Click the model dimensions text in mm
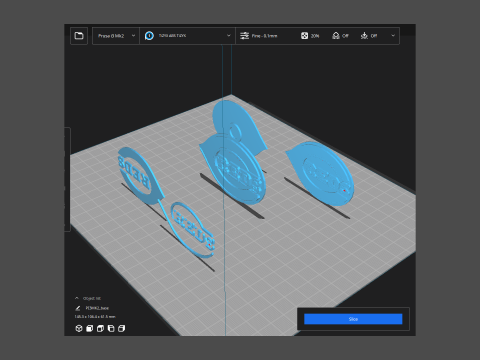 (95, 317)
